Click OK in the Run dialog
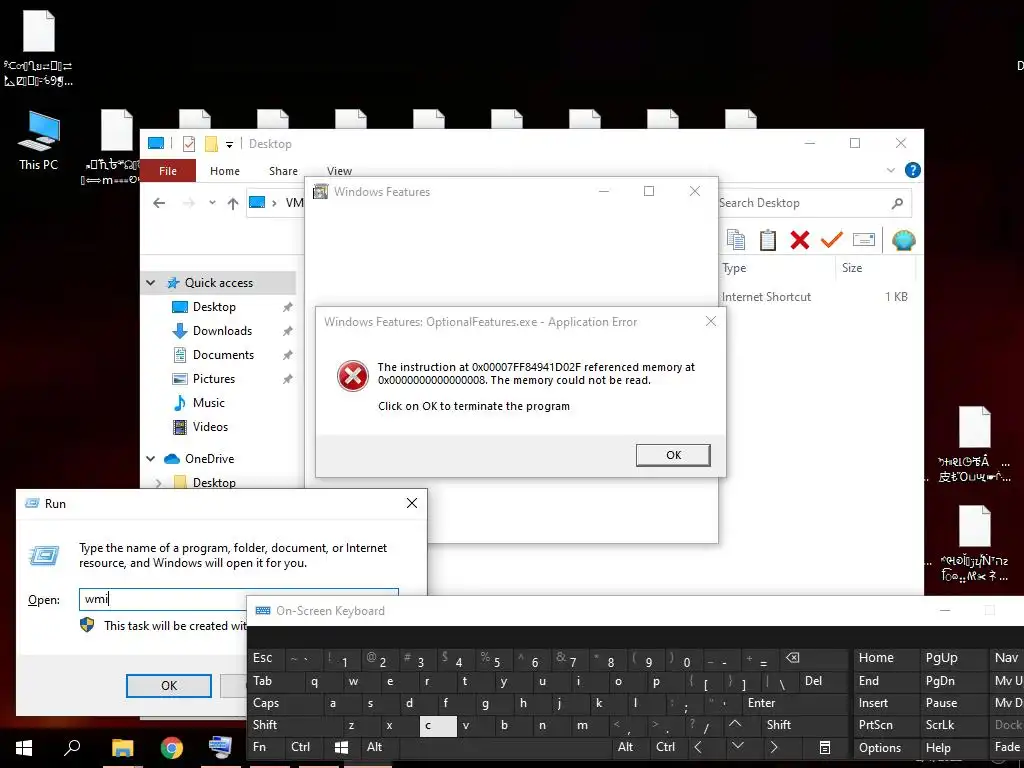Image resolution: width=1024 pixels, height=768 pixels. (x=168, y=686)
